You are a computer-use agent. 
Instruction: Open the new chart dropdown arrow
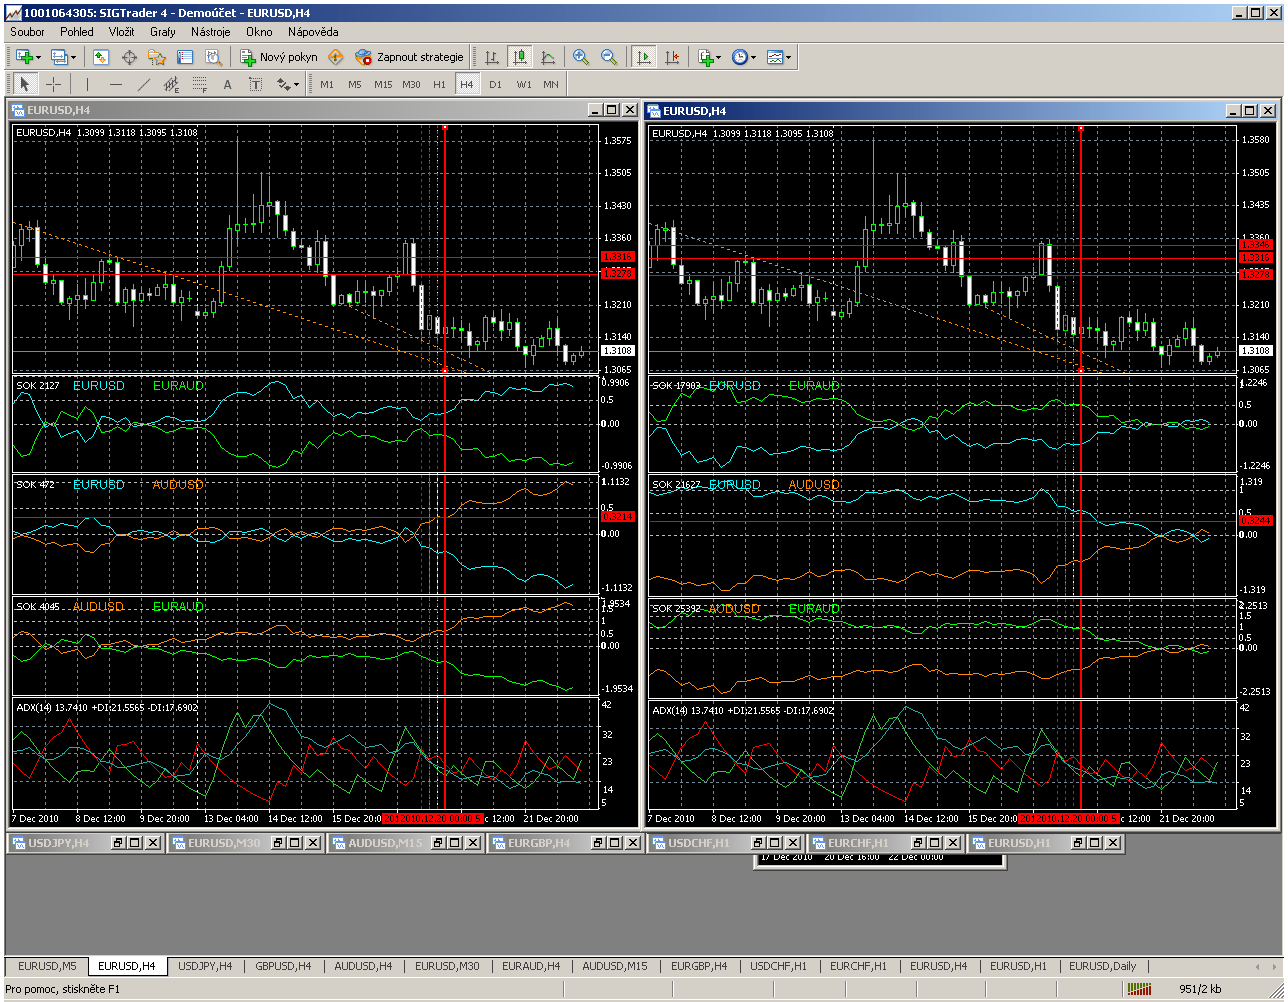(38, 58)
